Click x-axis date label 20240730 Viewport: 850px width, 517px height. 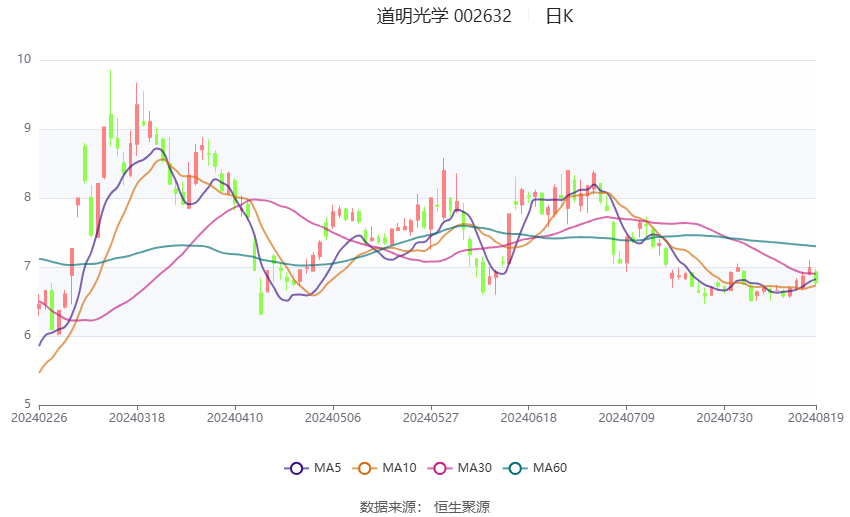pyautogui.click(x=724, y=418)
